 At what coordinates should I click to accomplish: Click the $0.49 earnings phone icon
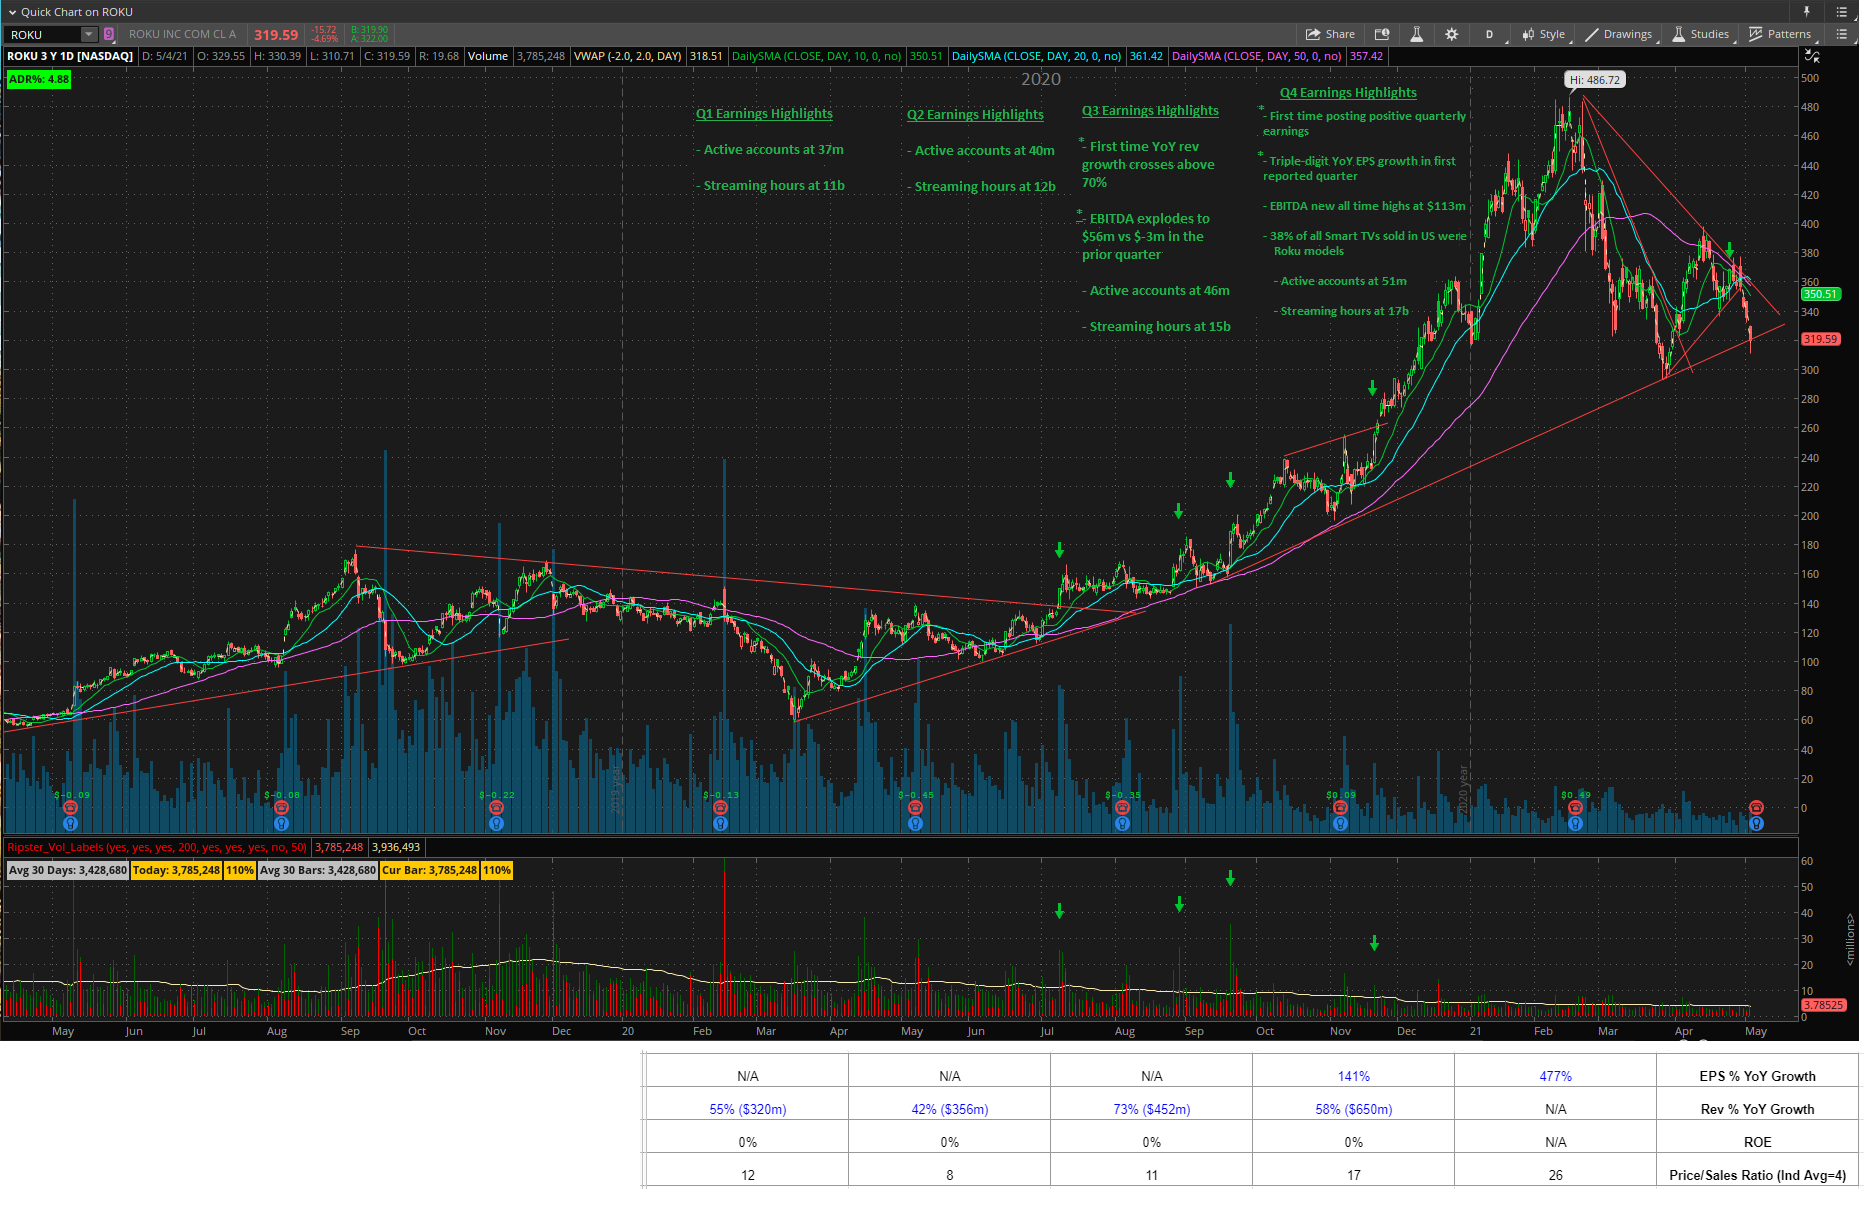pos(1575,807)
